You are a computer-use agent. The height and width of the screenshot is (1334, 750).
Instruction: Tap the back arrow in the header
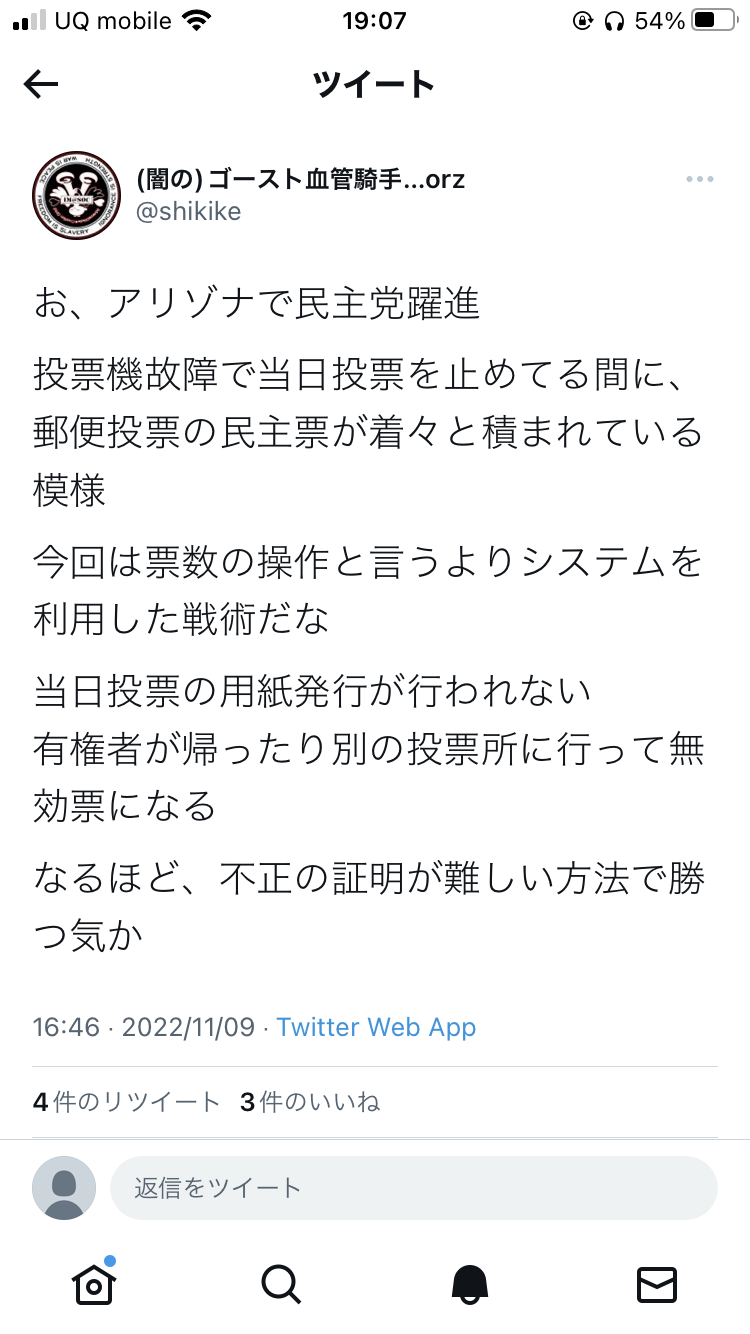pyautogui.click(x=41, y=85)
